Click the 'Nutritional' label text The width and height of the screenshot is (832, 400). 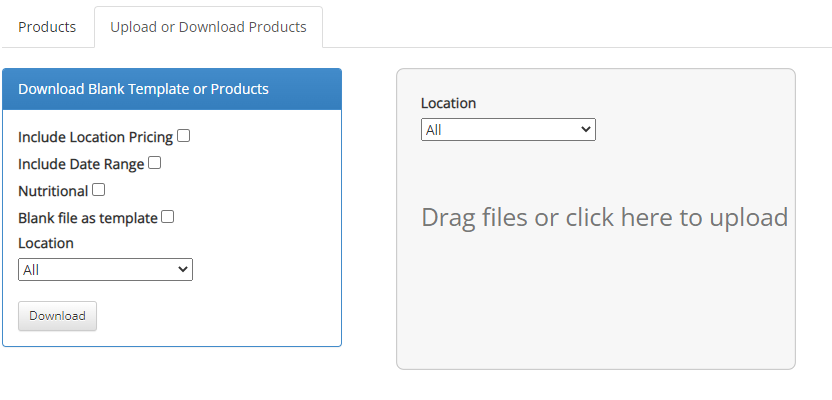click(53, 191)
